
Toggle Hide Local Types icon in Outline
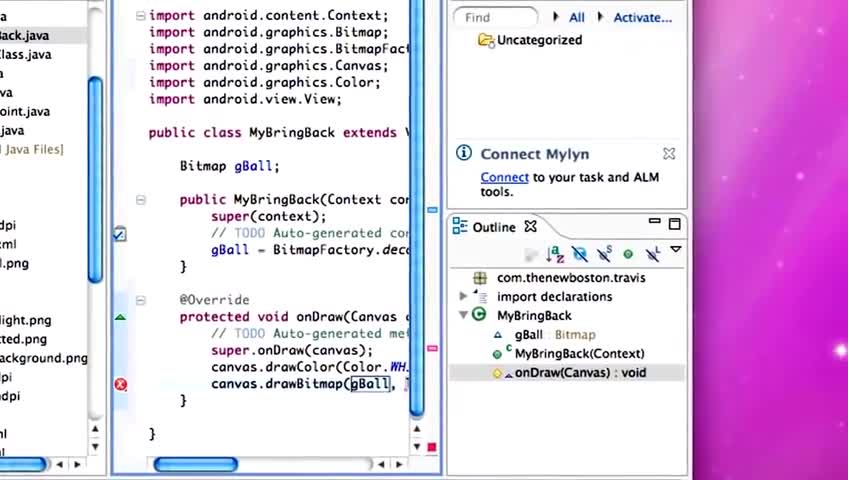653,254
